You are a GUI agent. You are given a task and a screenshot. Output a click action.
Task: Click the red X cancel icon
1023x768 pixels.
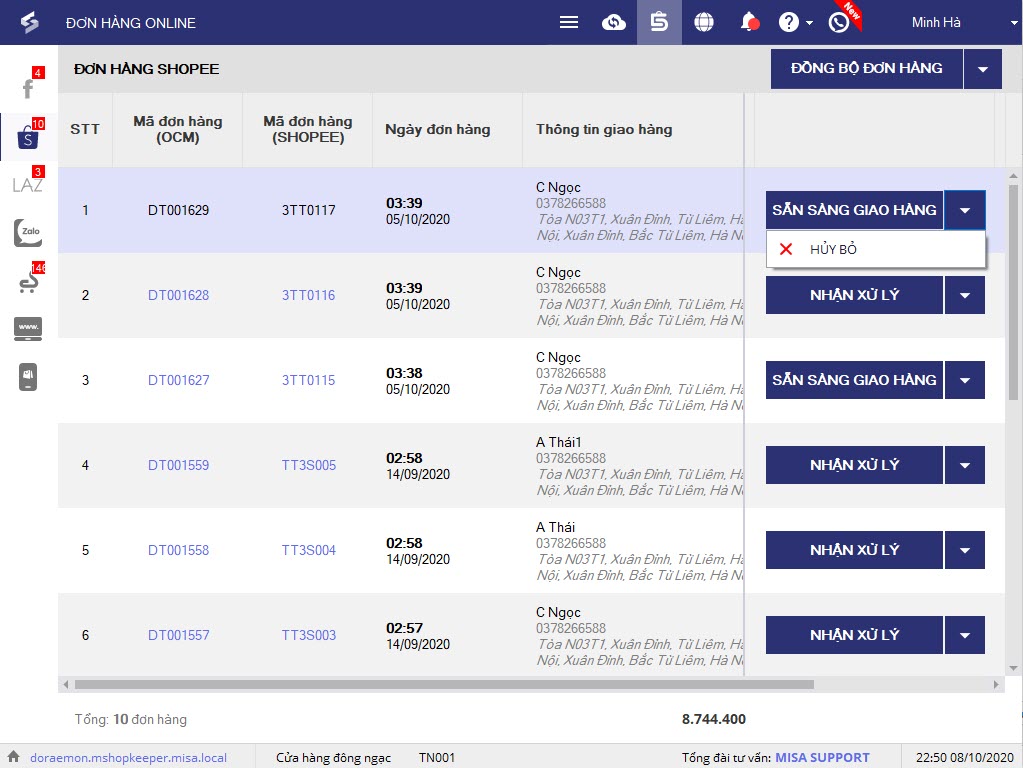click(x=786, y=249)
